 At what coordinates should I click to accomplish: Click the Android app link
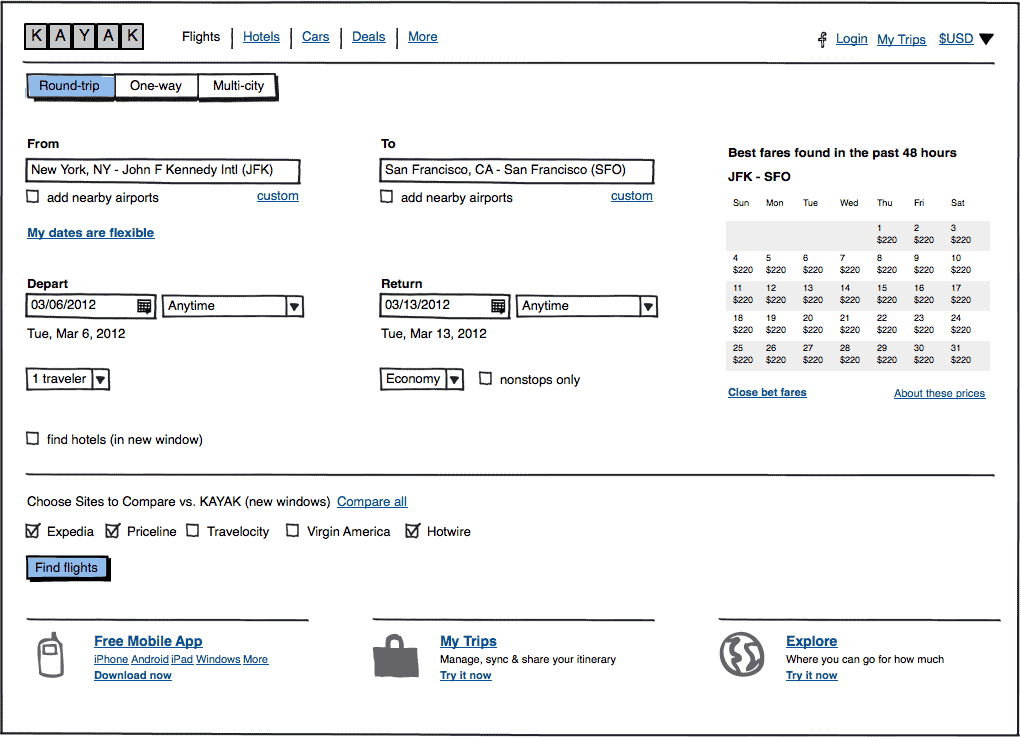(150, 660)
